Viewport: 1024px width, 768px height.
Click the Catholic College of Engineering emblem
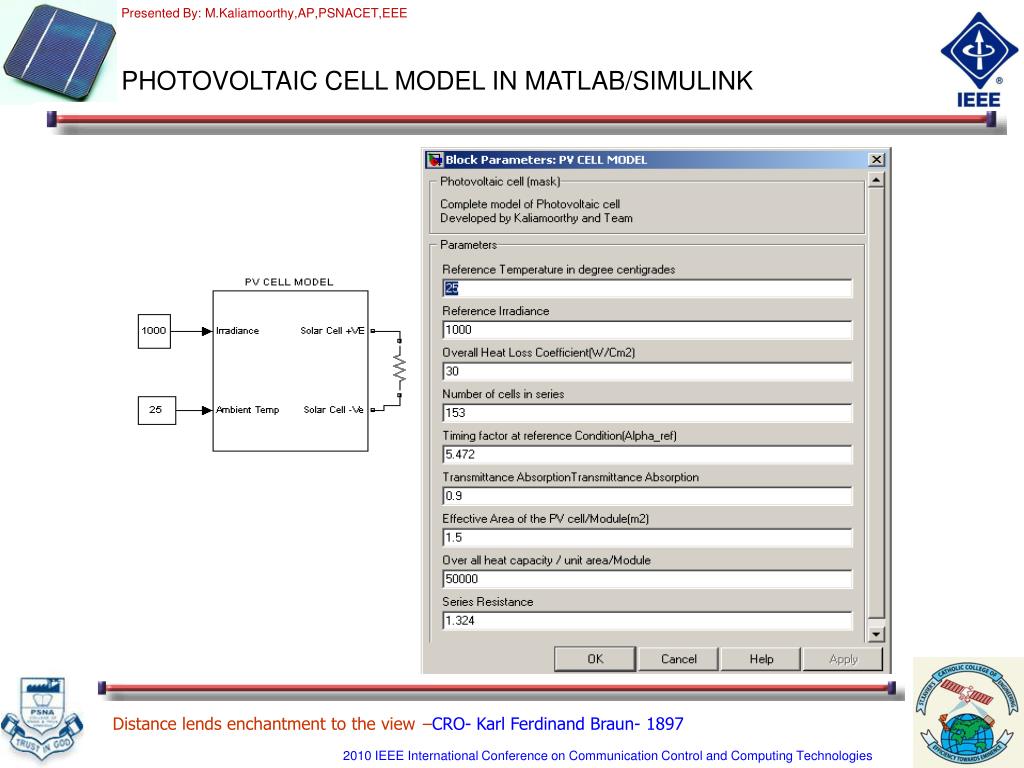[967, 713]
